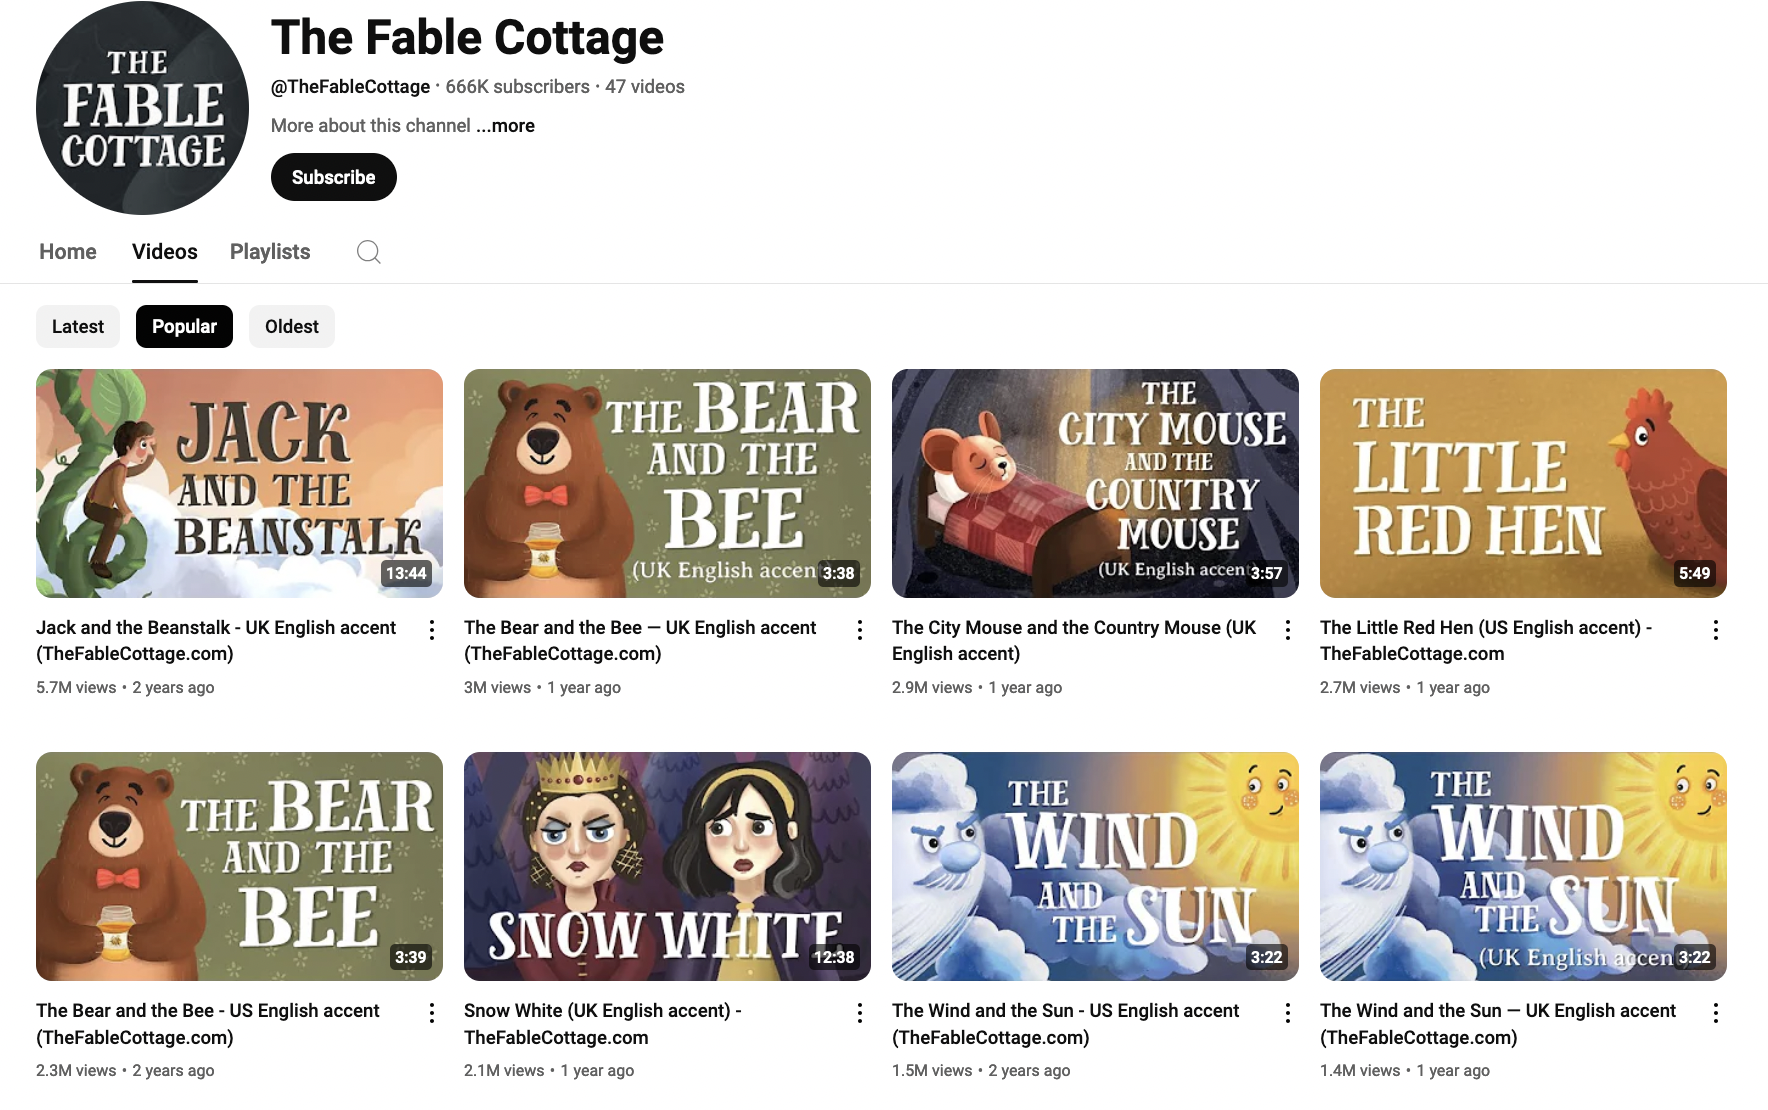
Task: Click '1.4M views • 1 year ago' text
Action: click(1405, 1070)
